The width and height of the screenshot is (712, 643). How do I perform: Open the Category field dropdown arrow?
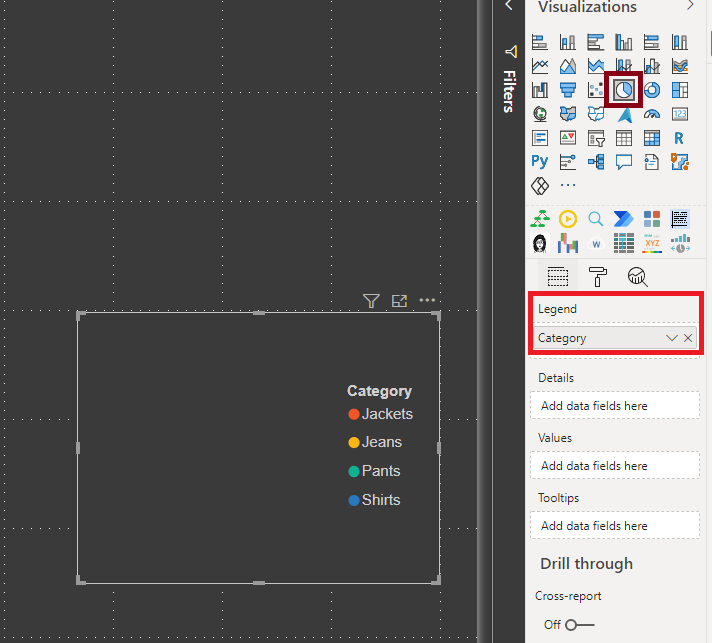click(672, 338)
